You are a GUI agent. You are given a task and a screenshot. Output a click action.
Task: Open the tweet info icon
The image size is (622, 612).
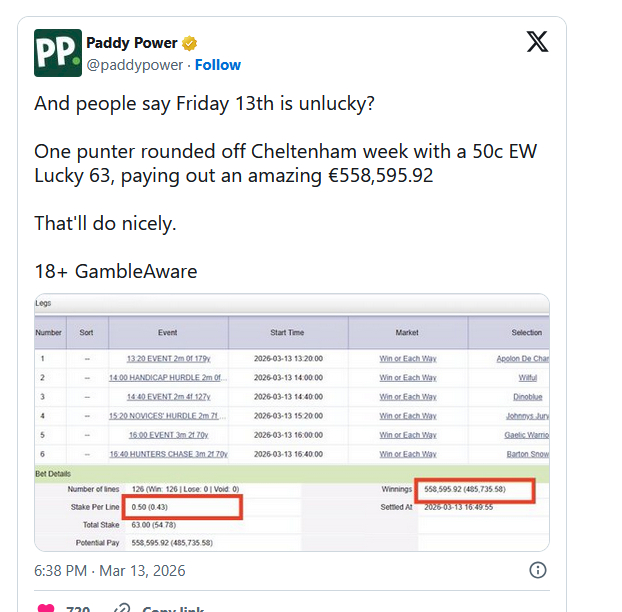click(537, 570)
